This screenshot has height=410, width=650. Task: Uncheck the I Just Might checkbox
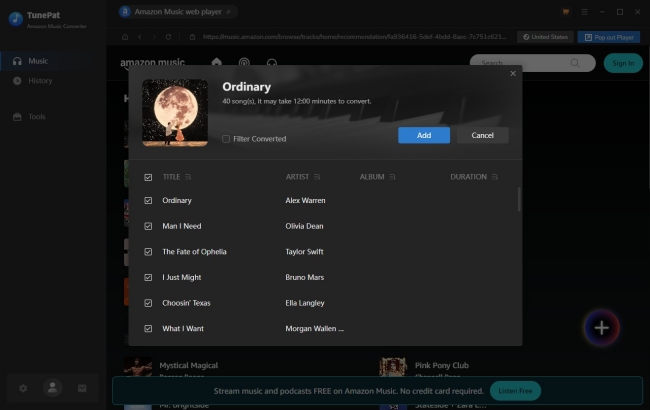coord(148,278)
